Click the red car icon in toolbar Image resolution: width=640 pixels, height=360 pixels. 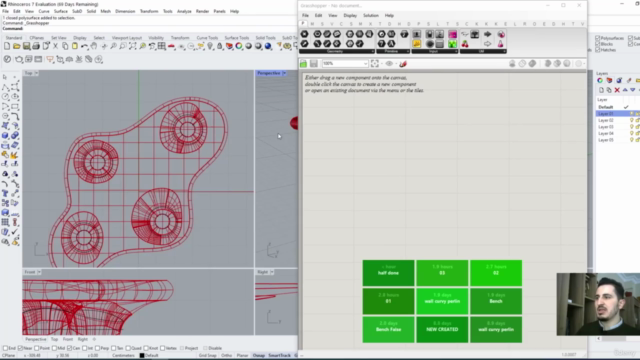(x=171, y=46)
